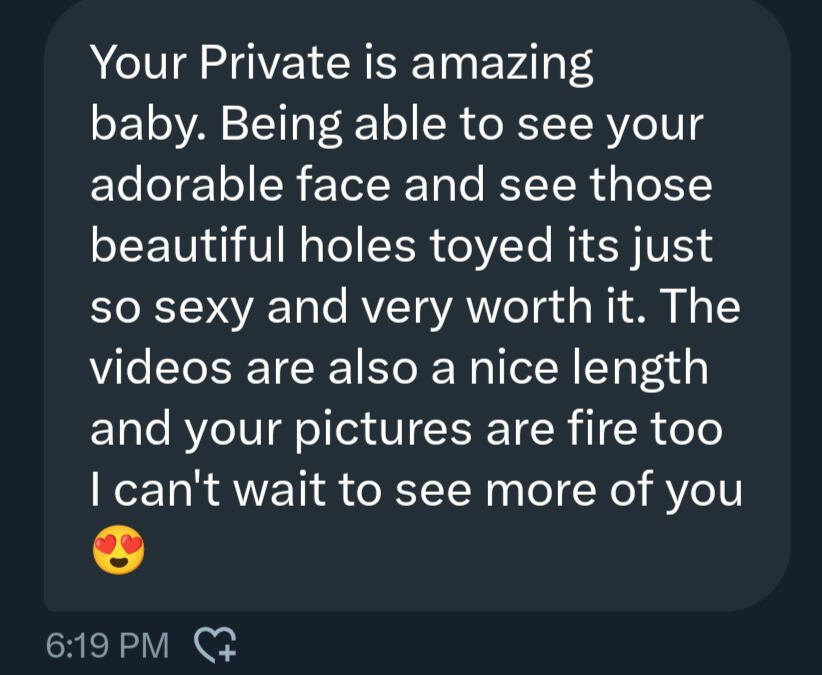Screen dimensions: 822x675
Task: Click the word "length" in the message
Action: (x=639, y=371)
